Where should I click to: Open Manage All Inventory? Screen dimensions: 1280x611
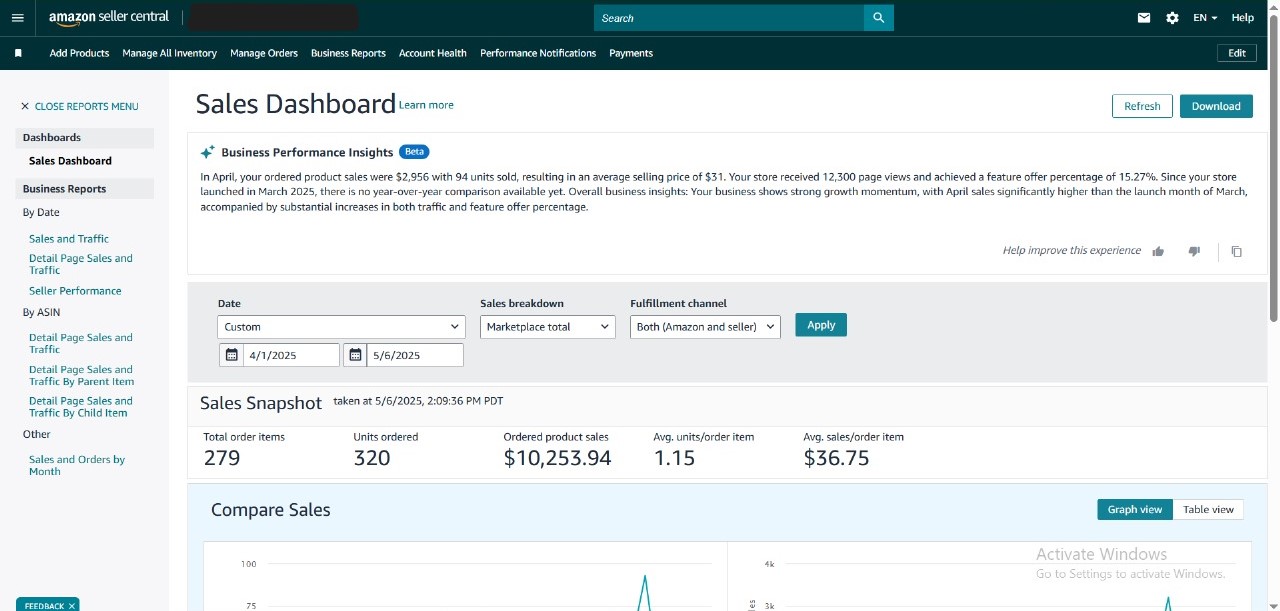(169, 53)
